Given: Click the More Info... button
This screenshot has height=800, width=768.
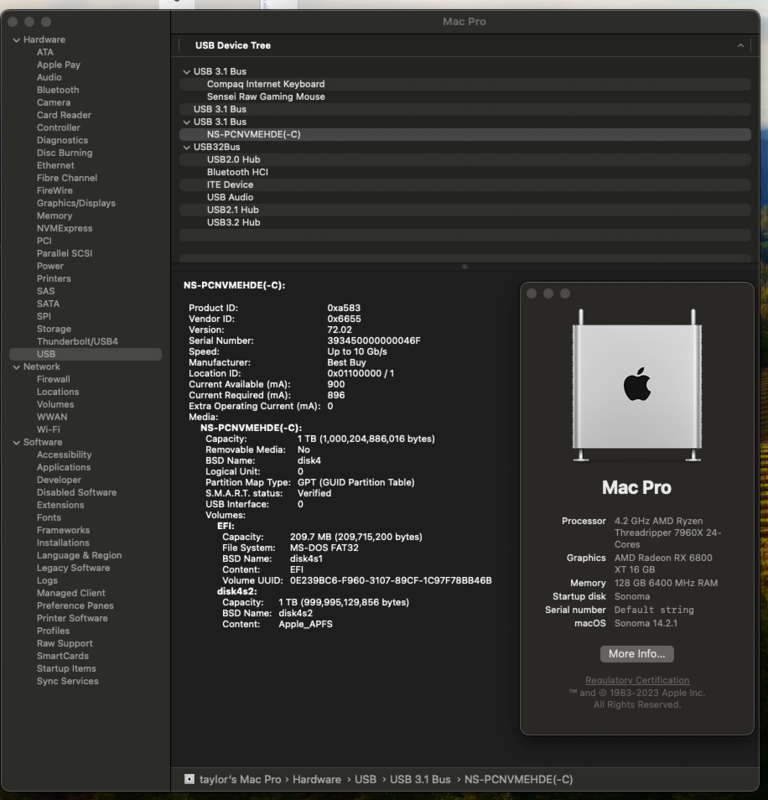Looking at the screenshot, I should [x=636, y=654].
